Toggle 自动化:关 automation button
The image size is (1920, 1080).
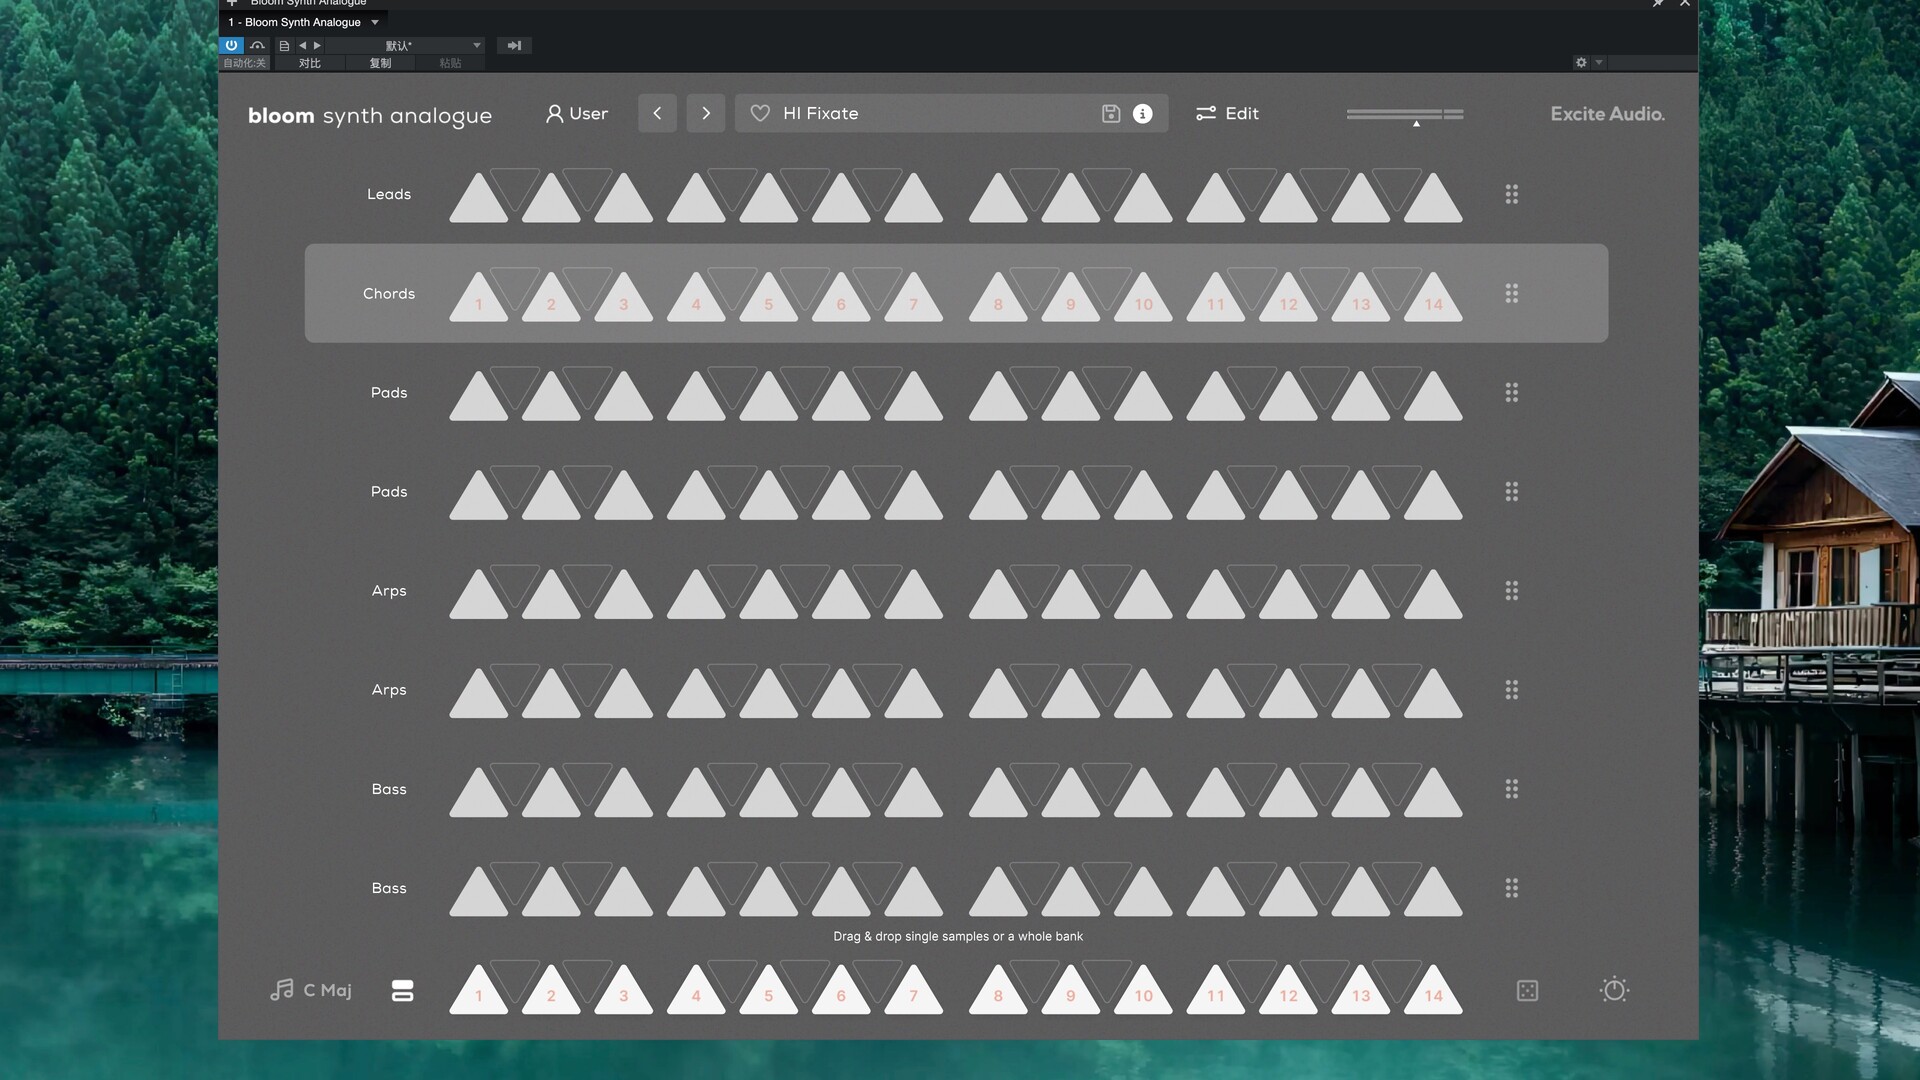[244, 63]
